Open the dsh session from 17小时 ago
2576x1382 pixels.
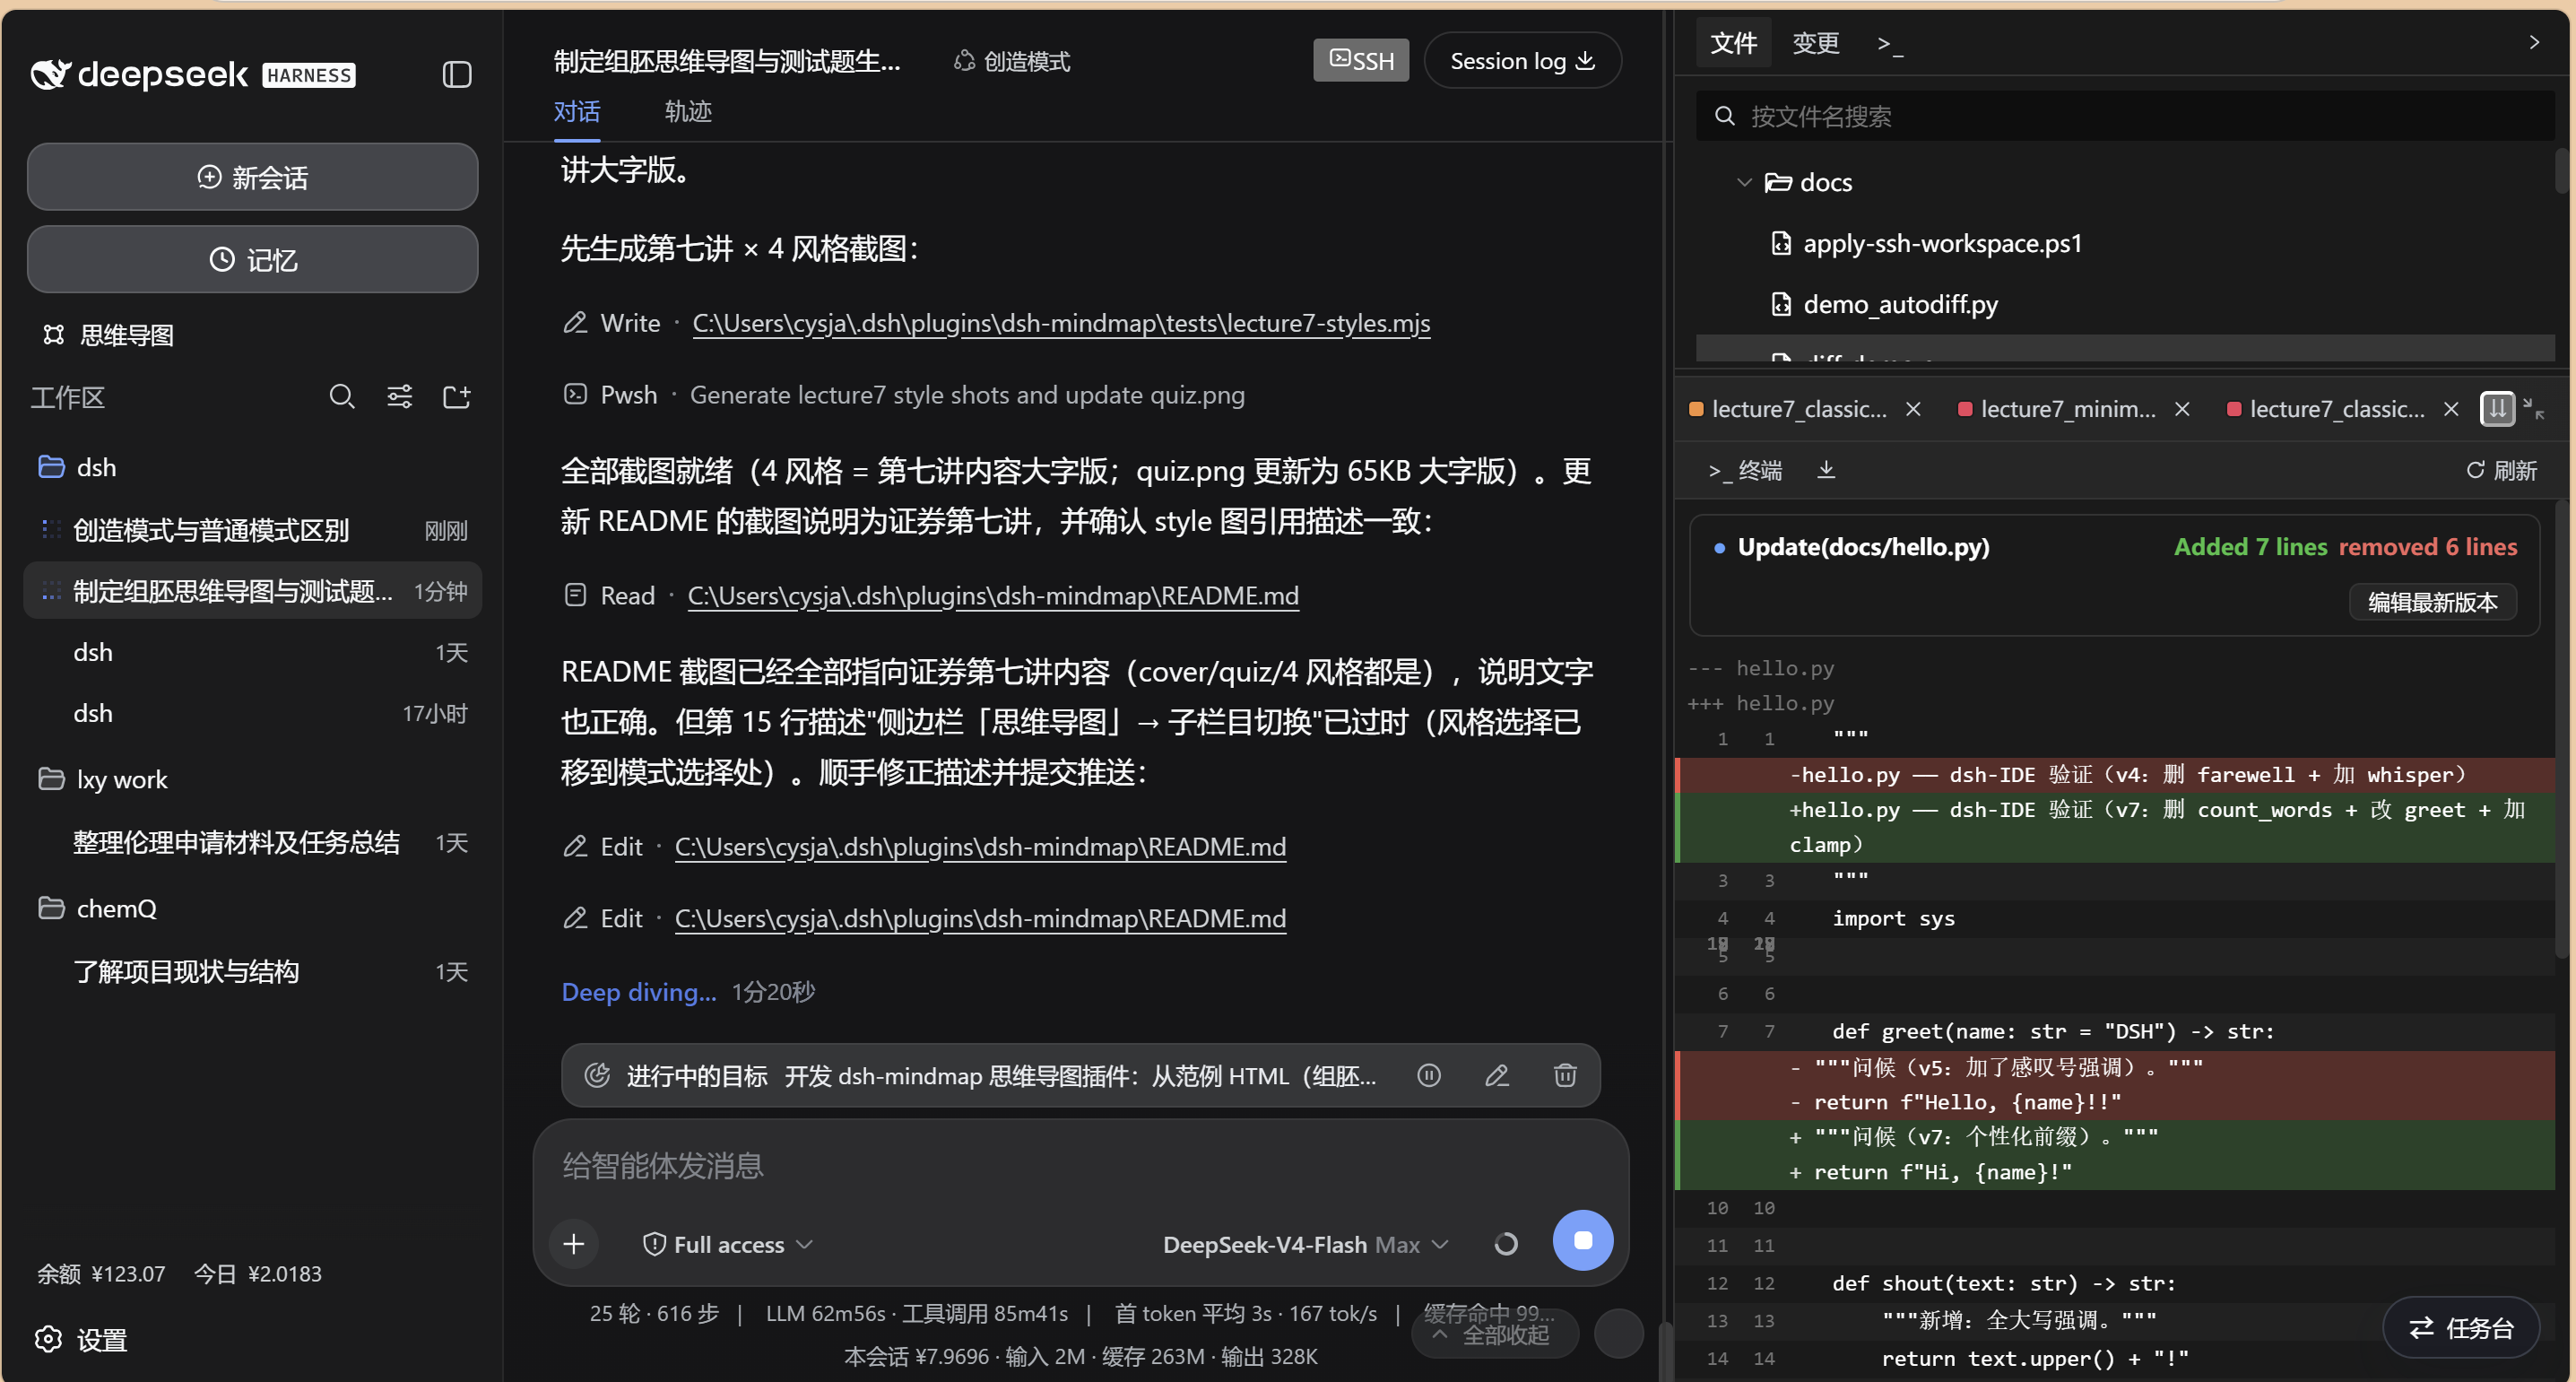tap(252, 713)
